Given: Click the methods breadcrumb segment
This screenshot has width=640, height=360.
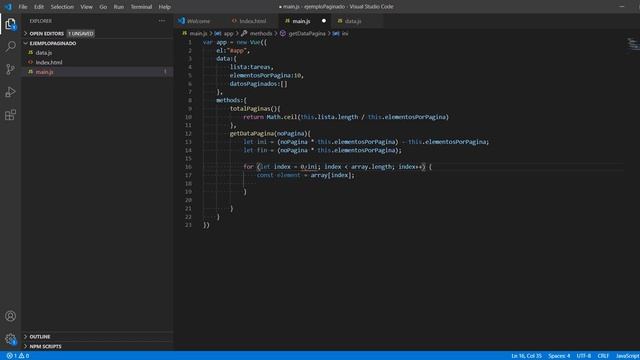Looking at the screenshot, I should point(260,33).
